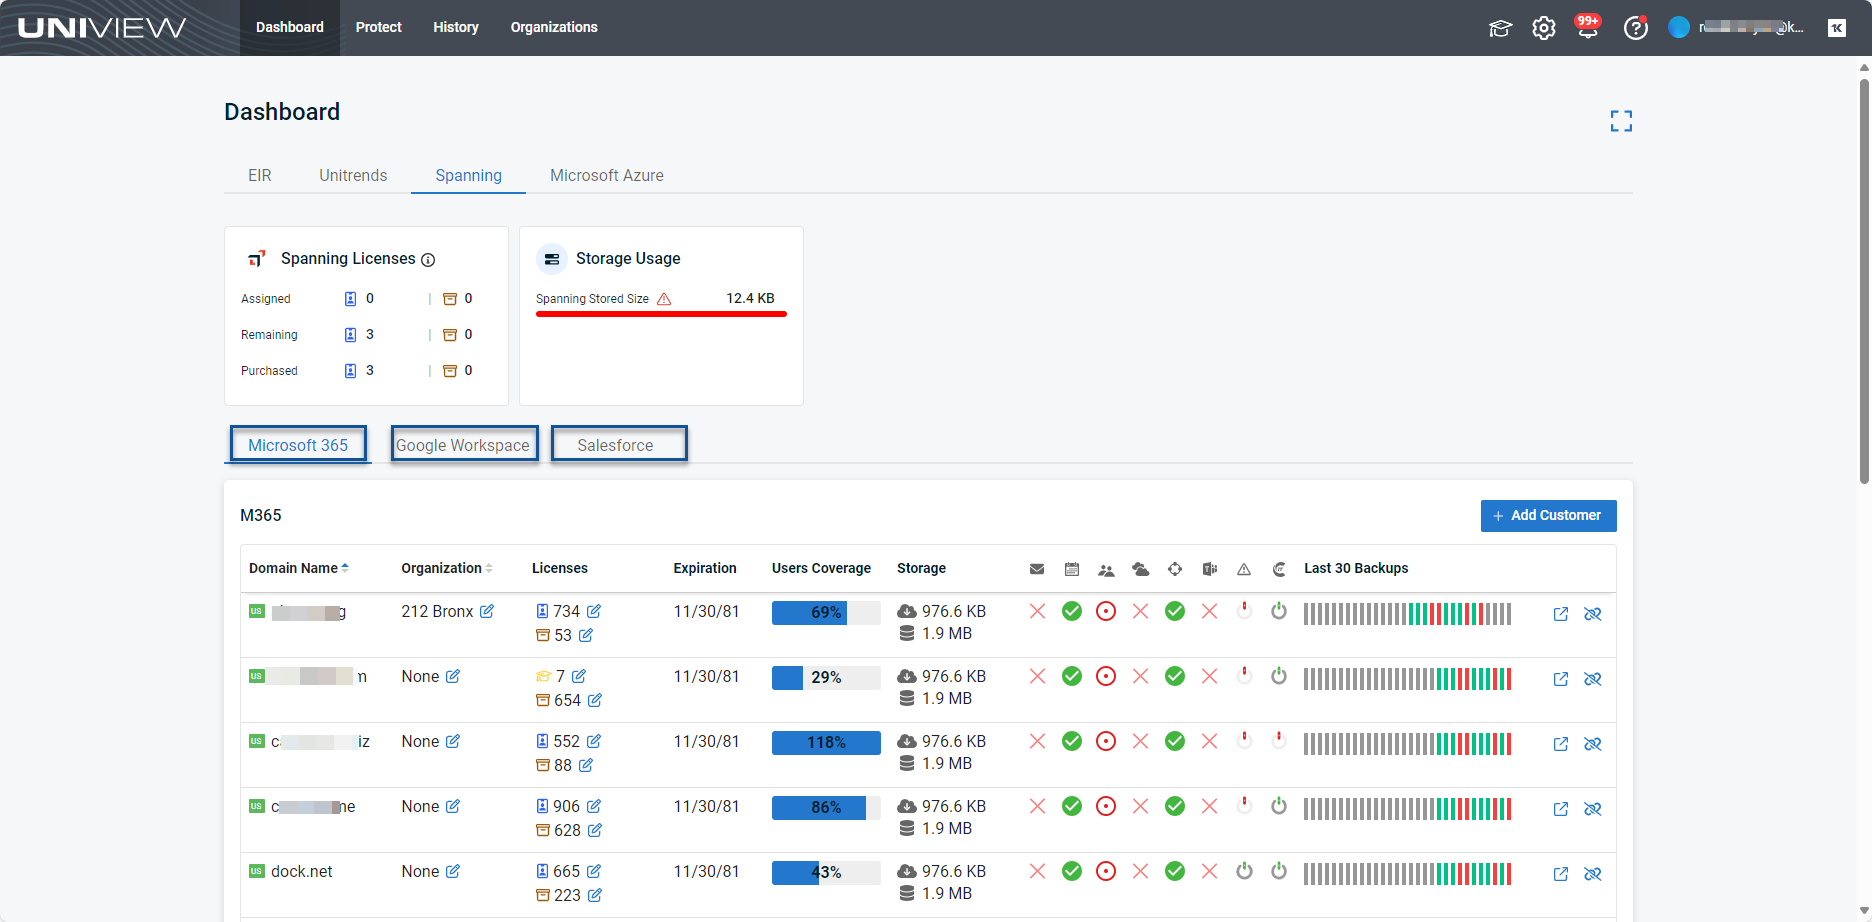
Task: Toggle green power icon in 29% row
Action: point(1279,676)
